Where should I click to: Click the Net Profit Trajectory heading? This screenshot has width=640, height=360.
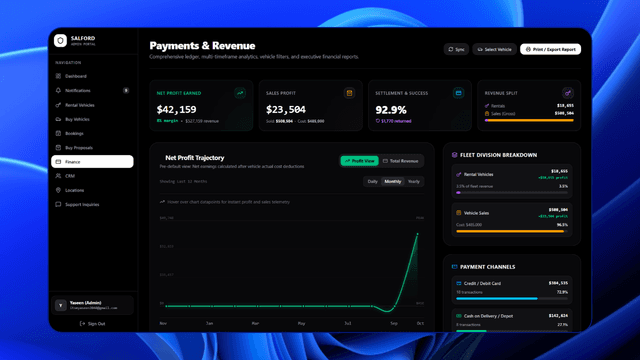point(195,158)
